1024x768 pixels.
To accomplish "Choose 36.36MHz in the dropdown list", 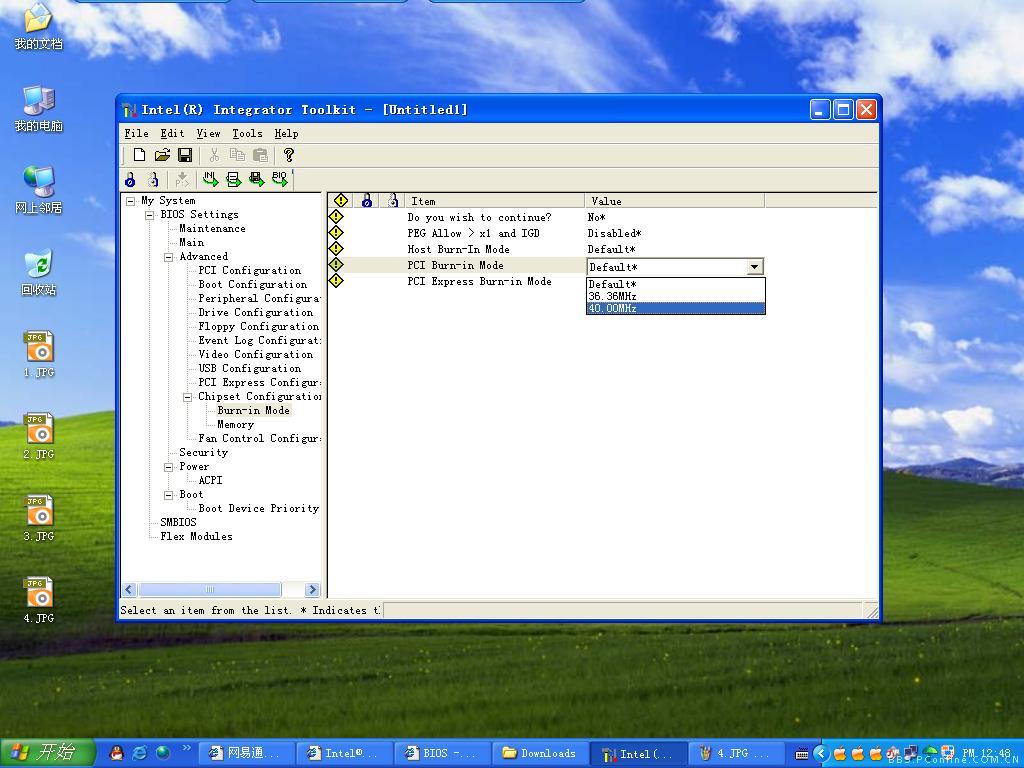I will pos(675,296).
